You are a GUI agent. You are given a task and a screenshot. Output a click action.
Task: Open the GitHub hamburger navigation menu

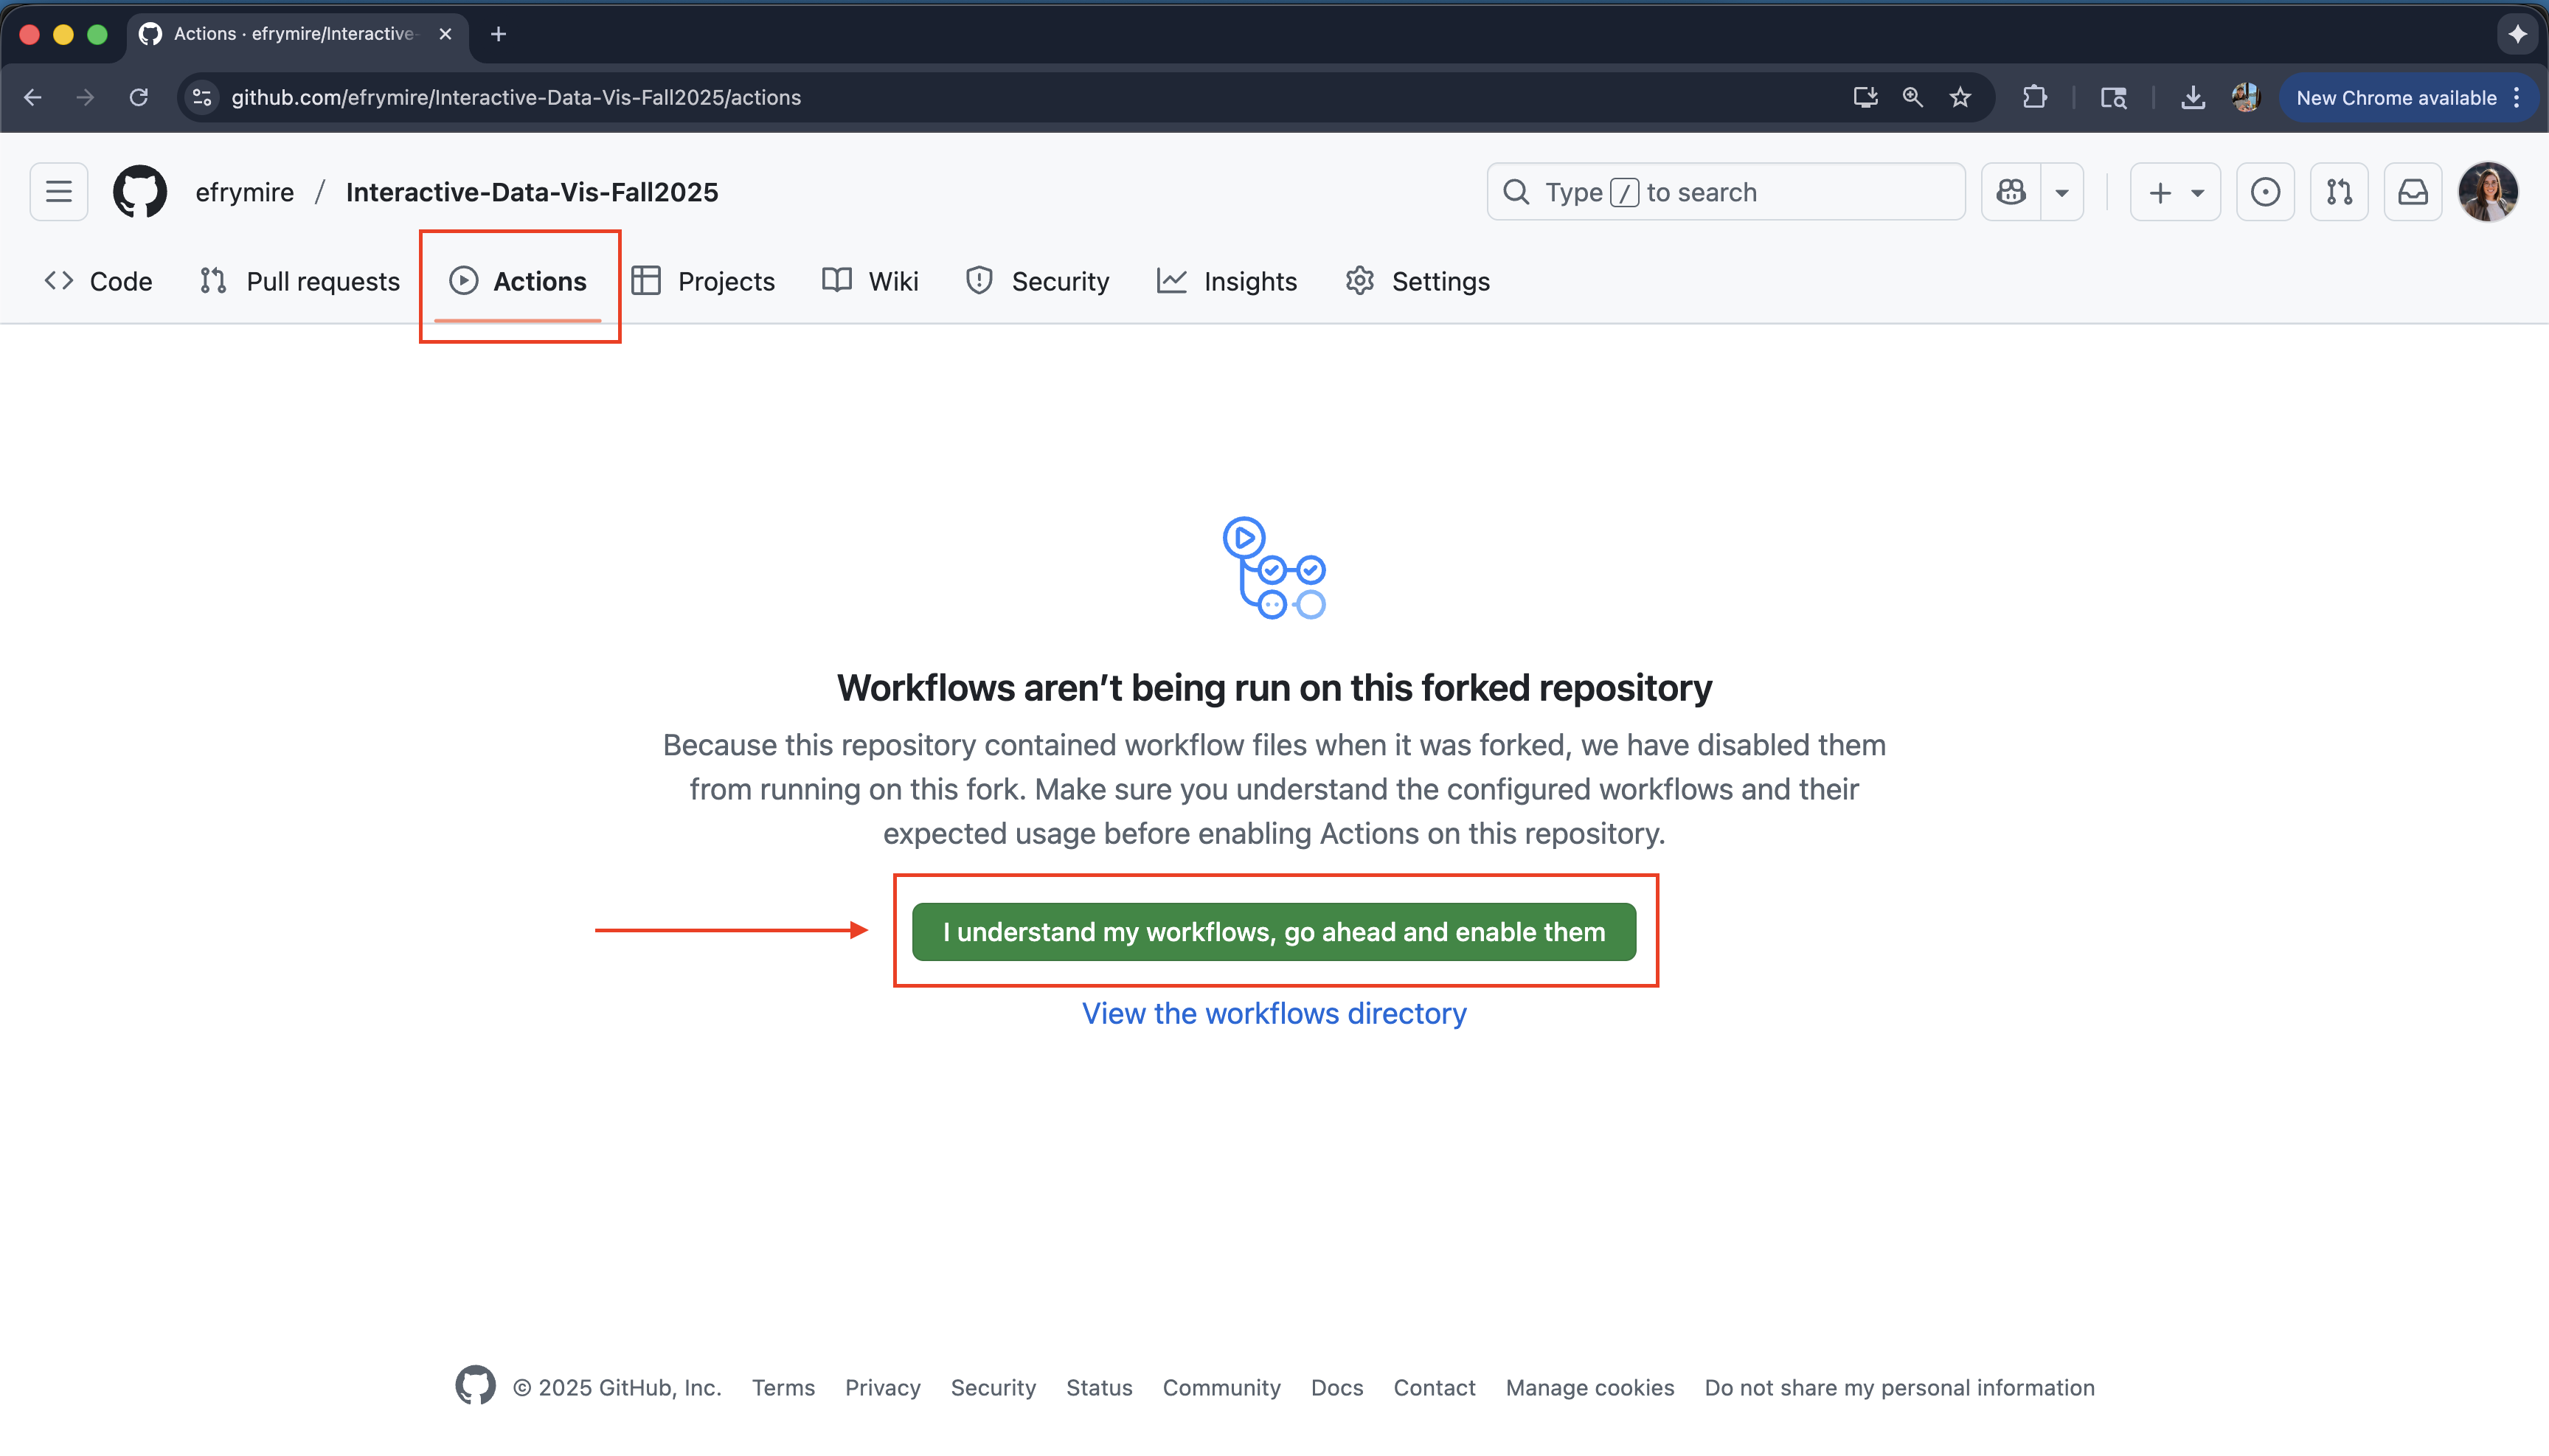pos(59,191)
